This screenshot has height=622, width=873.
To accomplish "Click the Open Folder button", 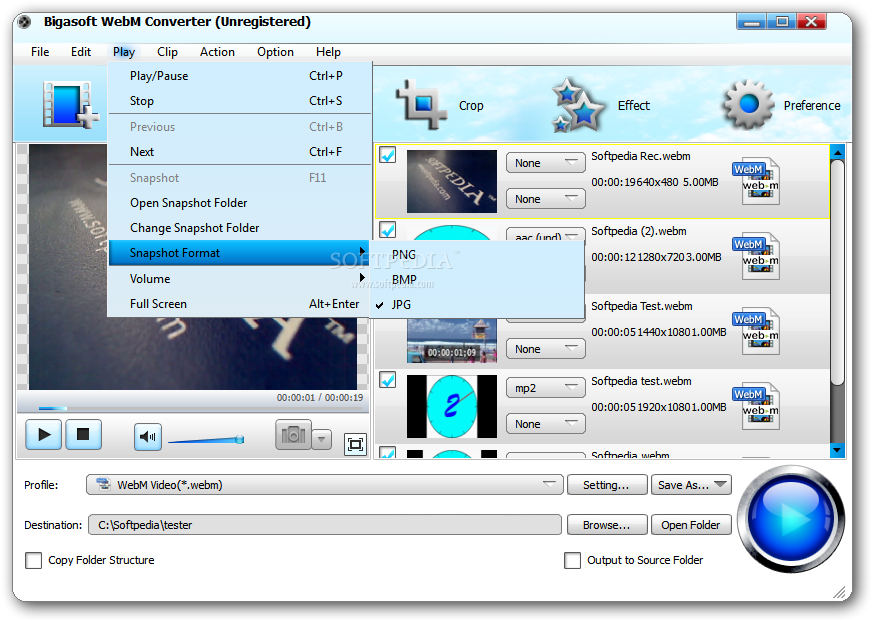I will point(691,525).
